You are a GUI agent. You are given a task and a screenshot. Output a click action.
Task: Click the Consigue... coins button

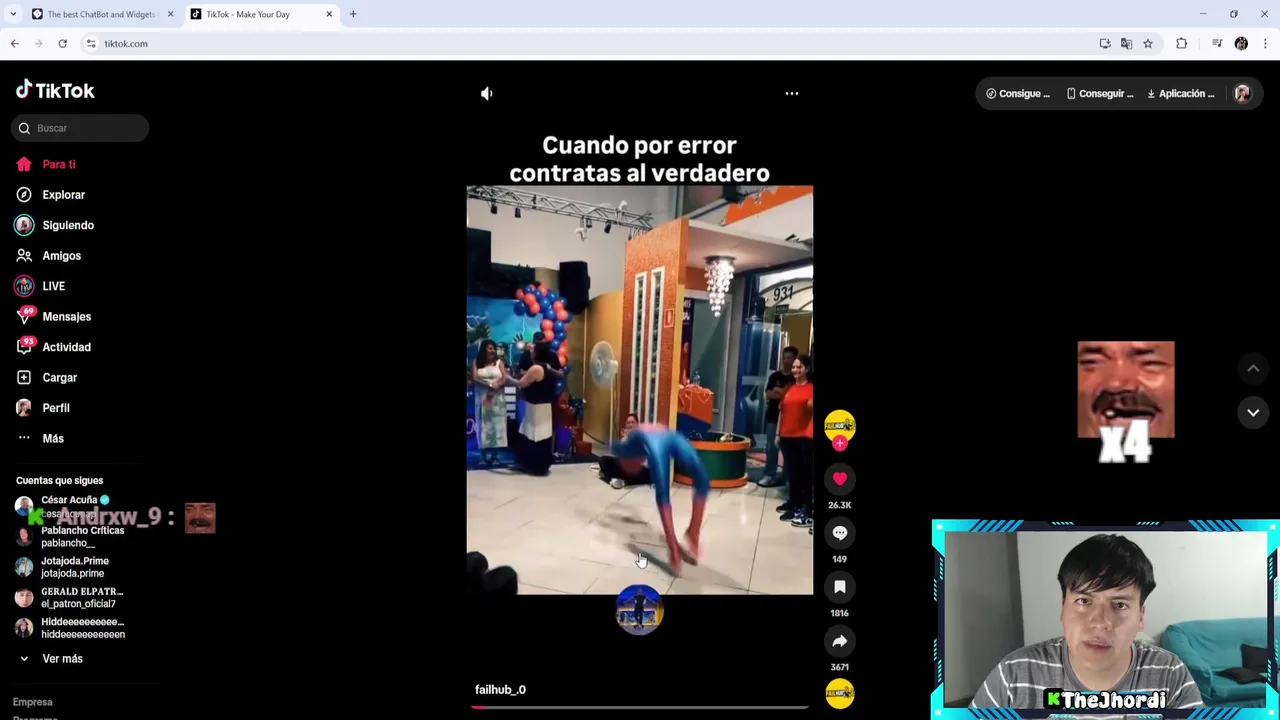point(1018,94)
